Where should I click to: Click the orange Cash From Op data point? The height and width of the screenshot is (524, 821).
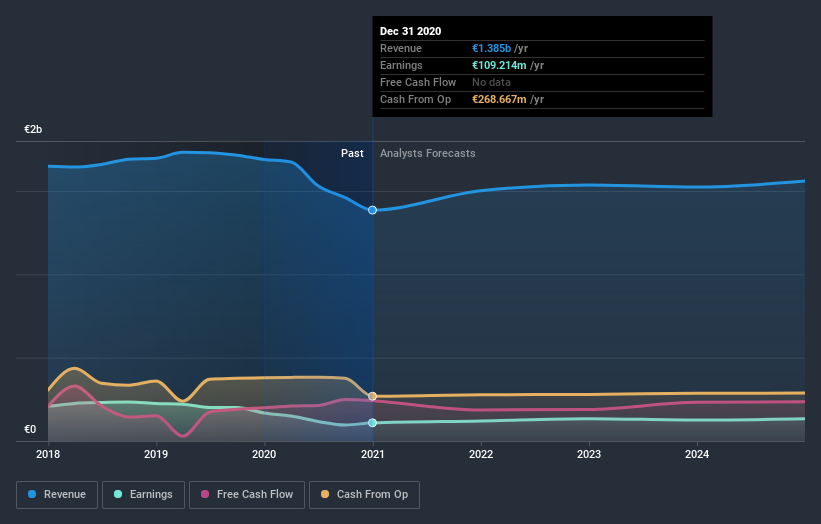point(372,396)
